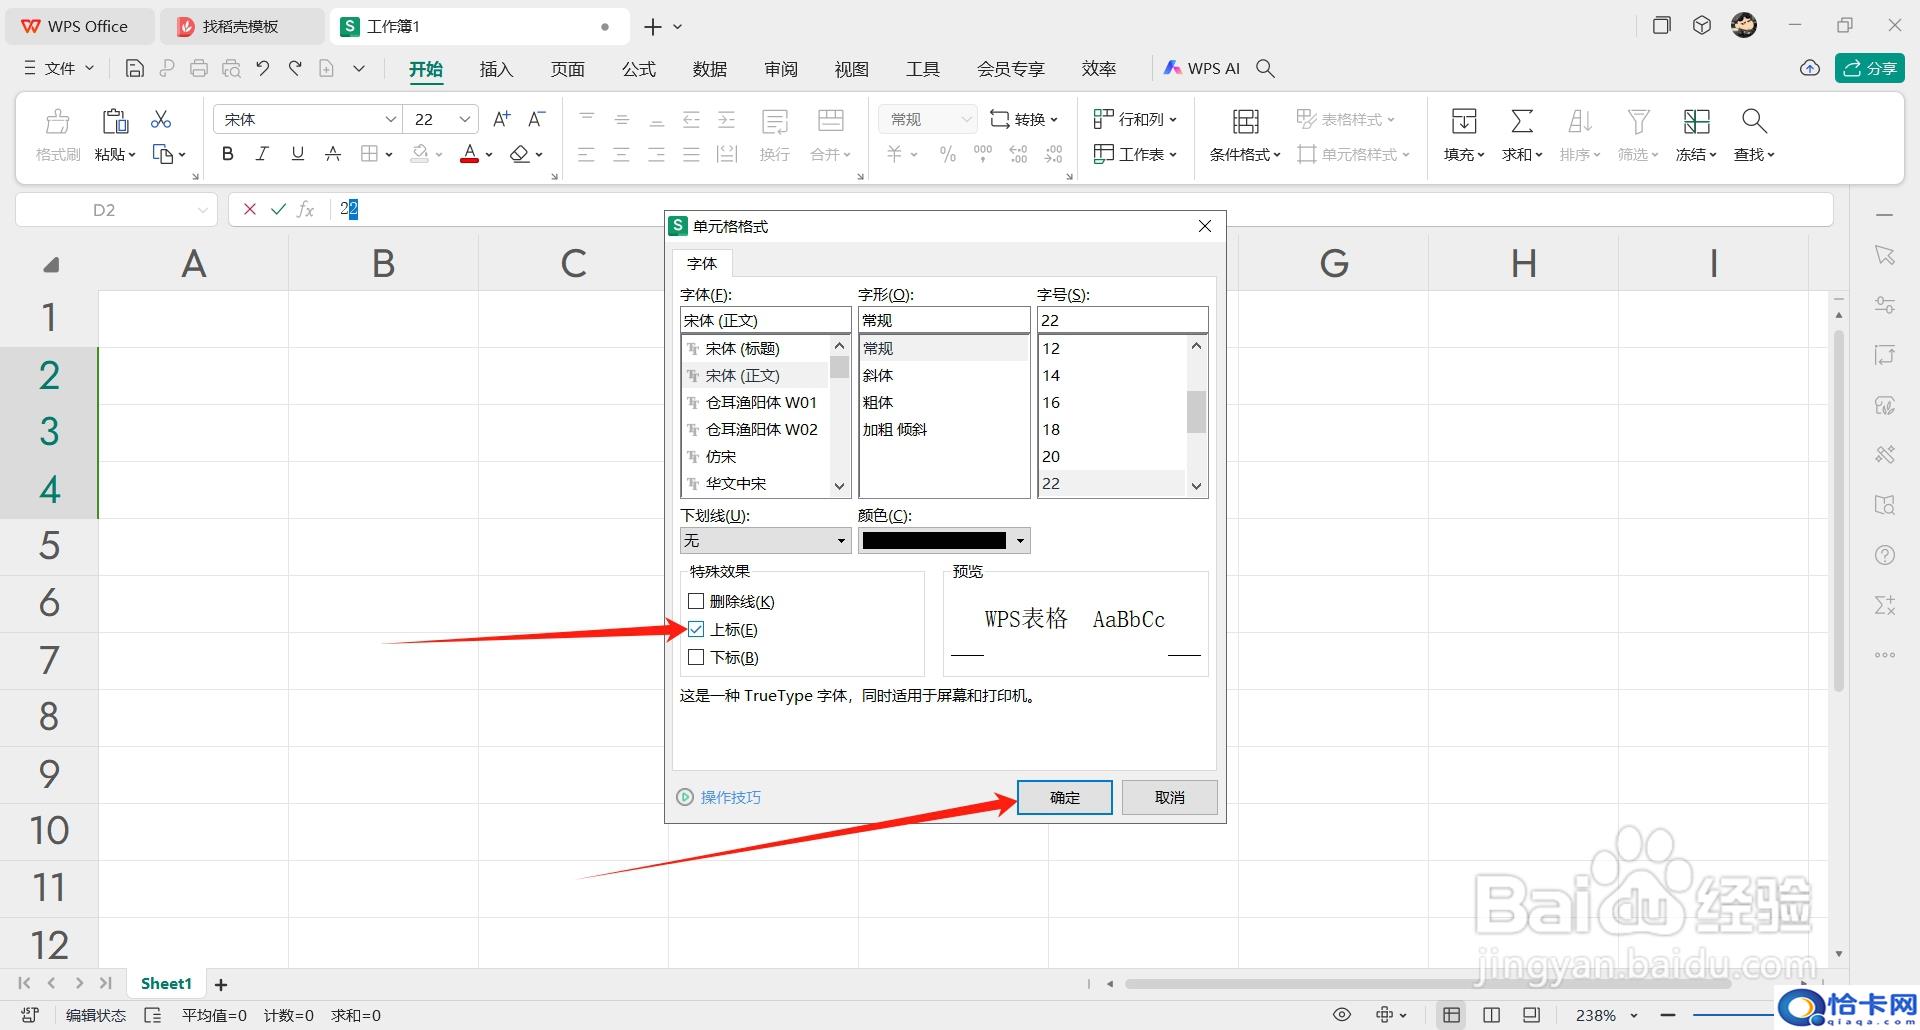Screen dimensions: 1920x1030
Task: Open the 文件 file menu dropdown
Action: [59, 68]
